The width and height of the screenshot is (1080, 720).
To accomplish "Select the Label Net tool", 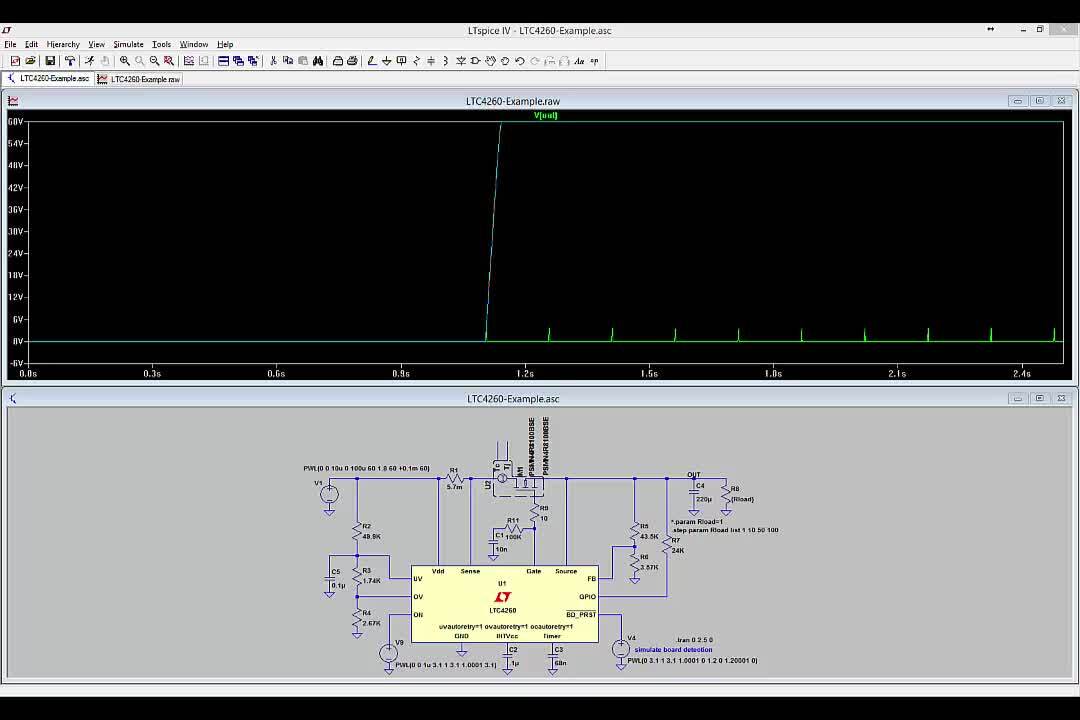I will (x=400, y=61).
